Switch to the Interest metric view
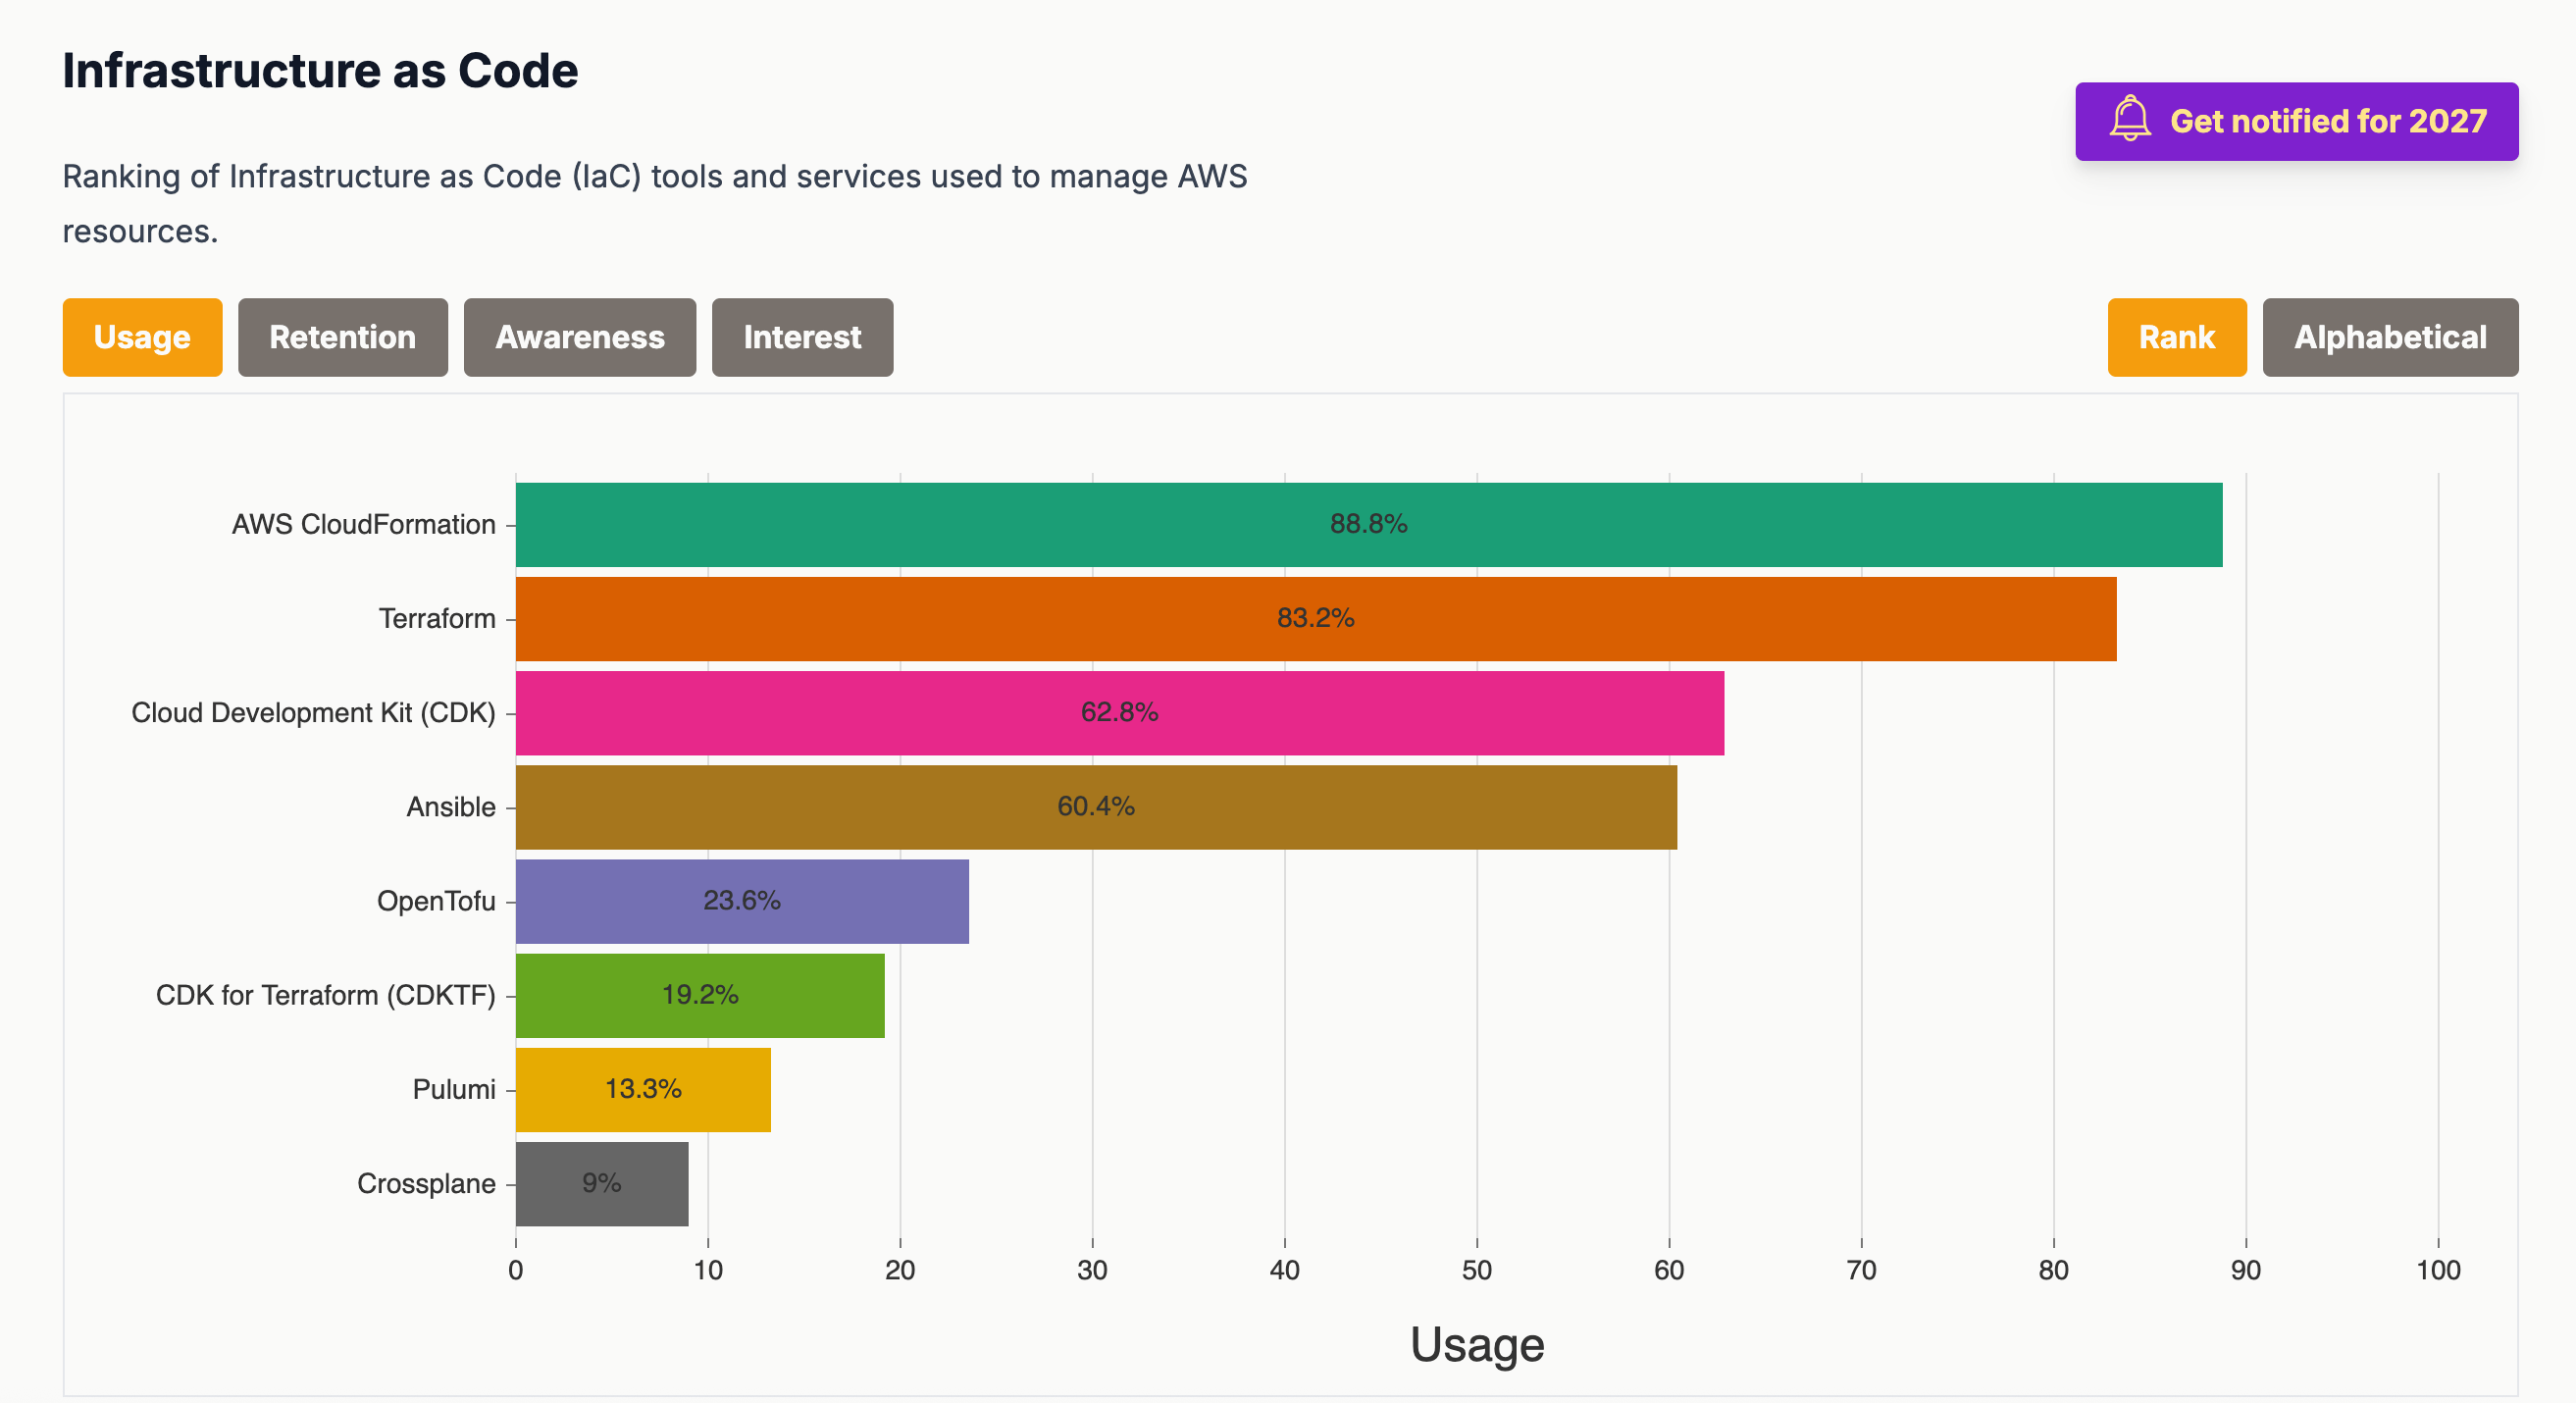 tap(801, 337)
